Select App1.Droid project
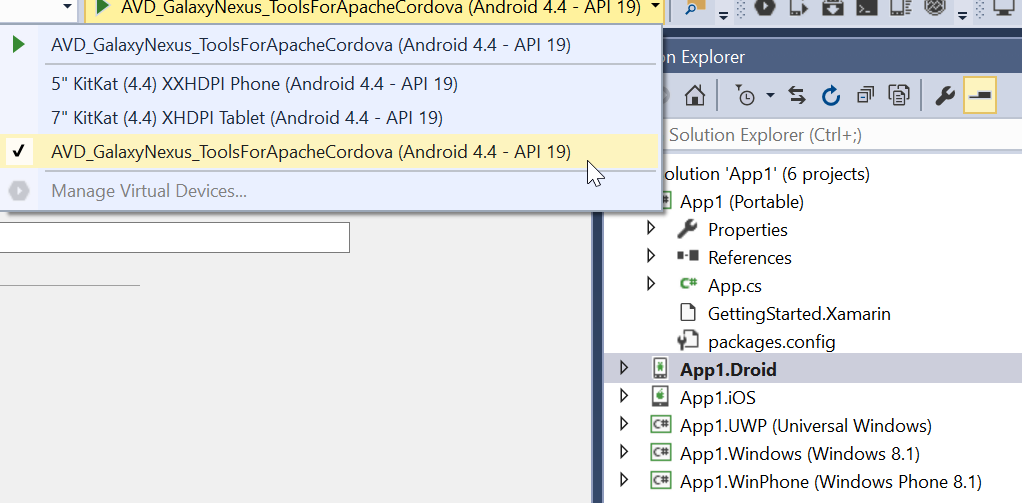1022x503 pixels. tap(728, 369)
